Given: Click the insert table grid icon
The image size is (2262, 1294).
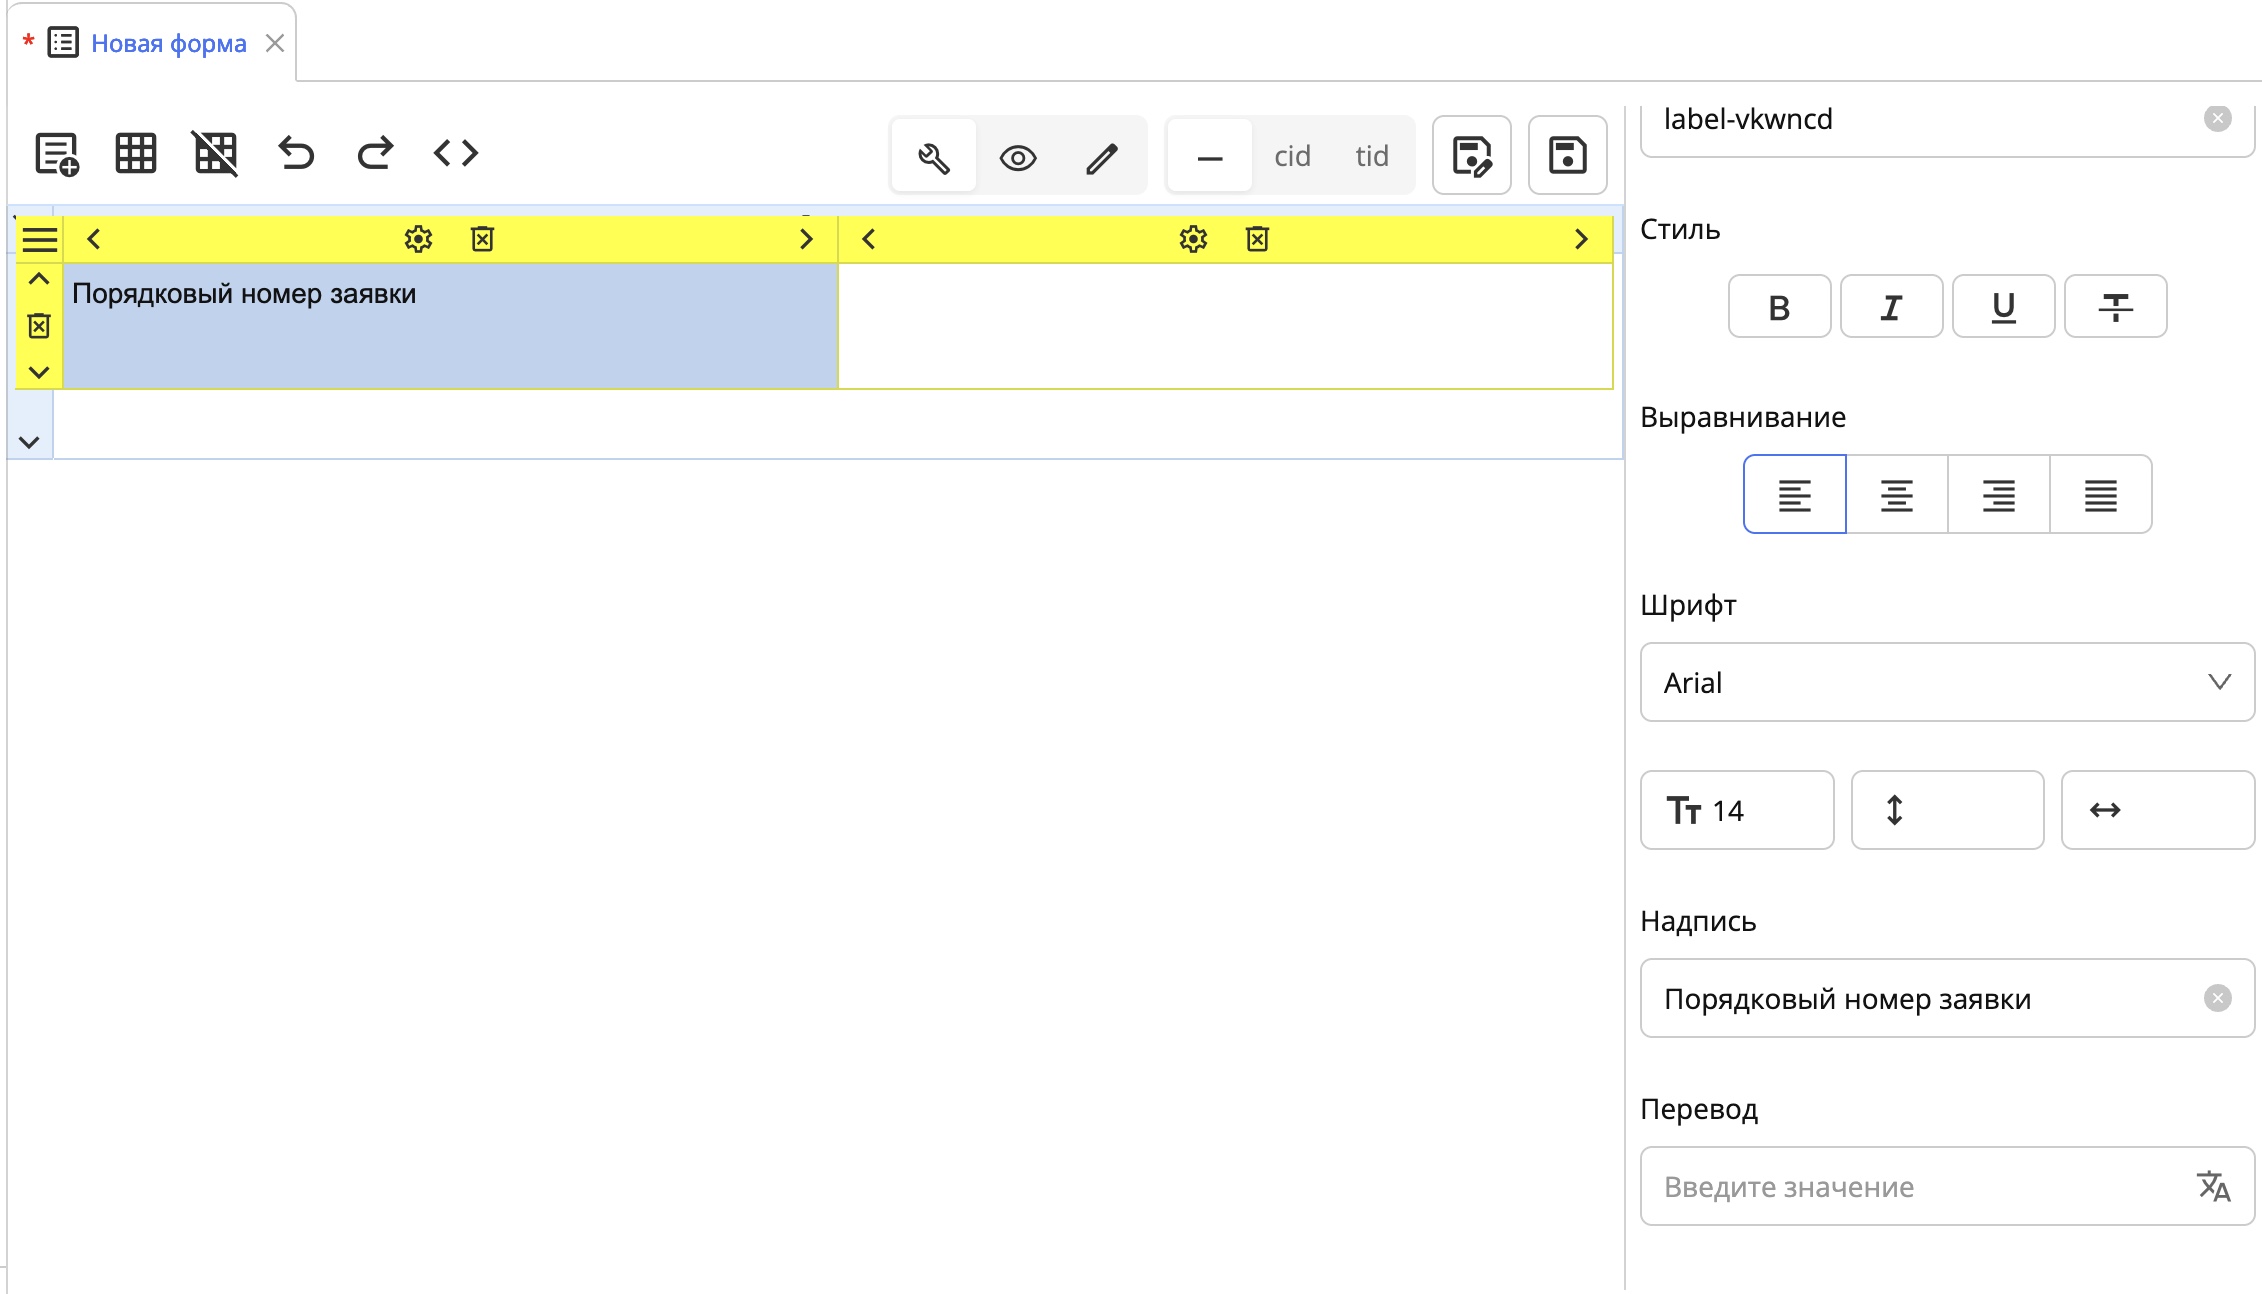Looking at the screenshot, I should pyautogui.click(x=136, y=155).
